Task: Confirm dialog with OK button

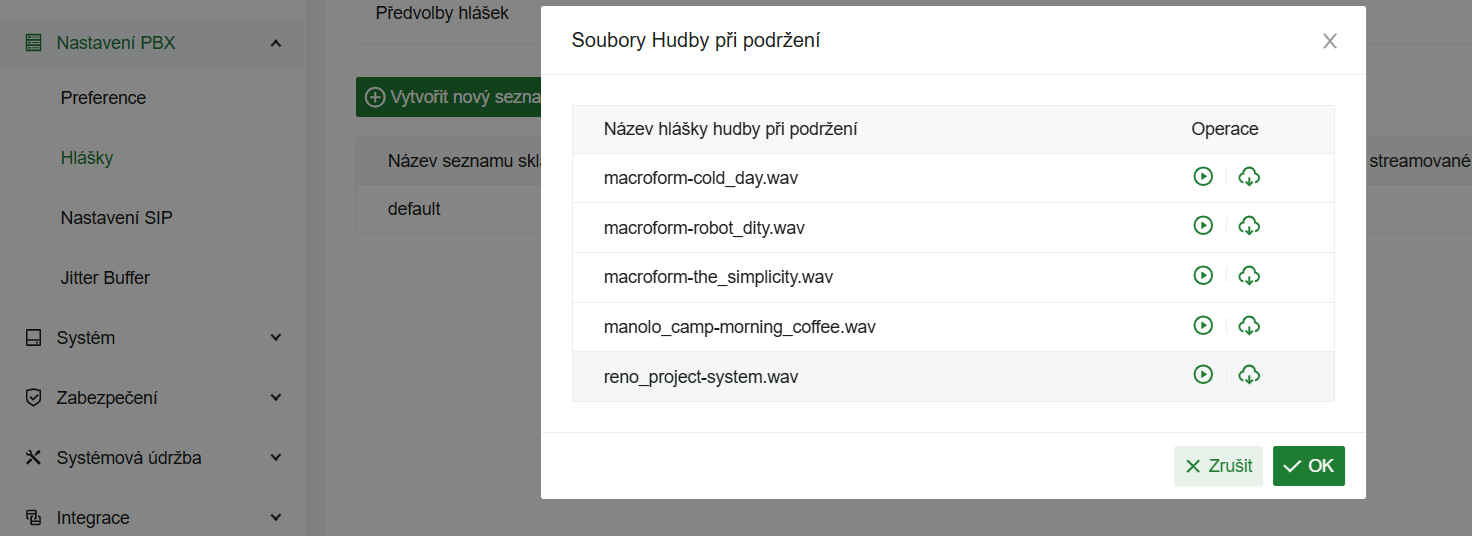Action: click(1308, 466)
